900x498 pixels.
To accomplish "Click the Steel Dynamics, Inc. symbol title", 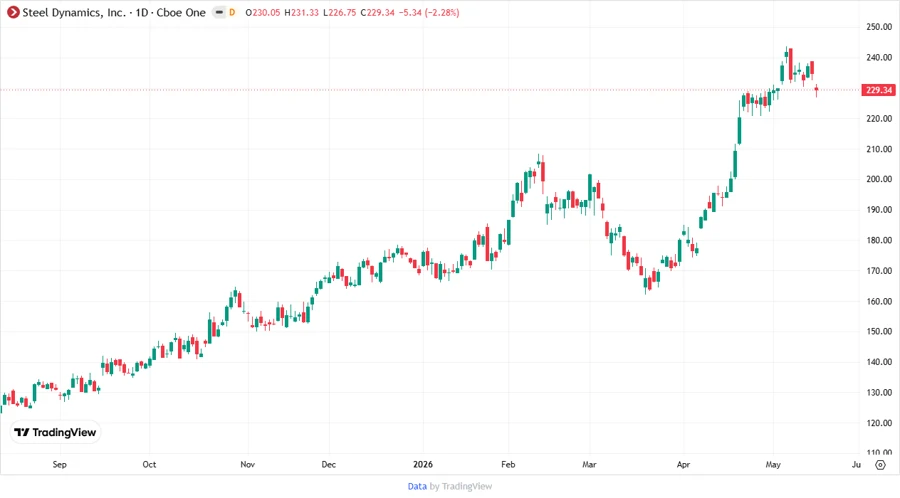I will pyautogui.click(x=73, y=13).
